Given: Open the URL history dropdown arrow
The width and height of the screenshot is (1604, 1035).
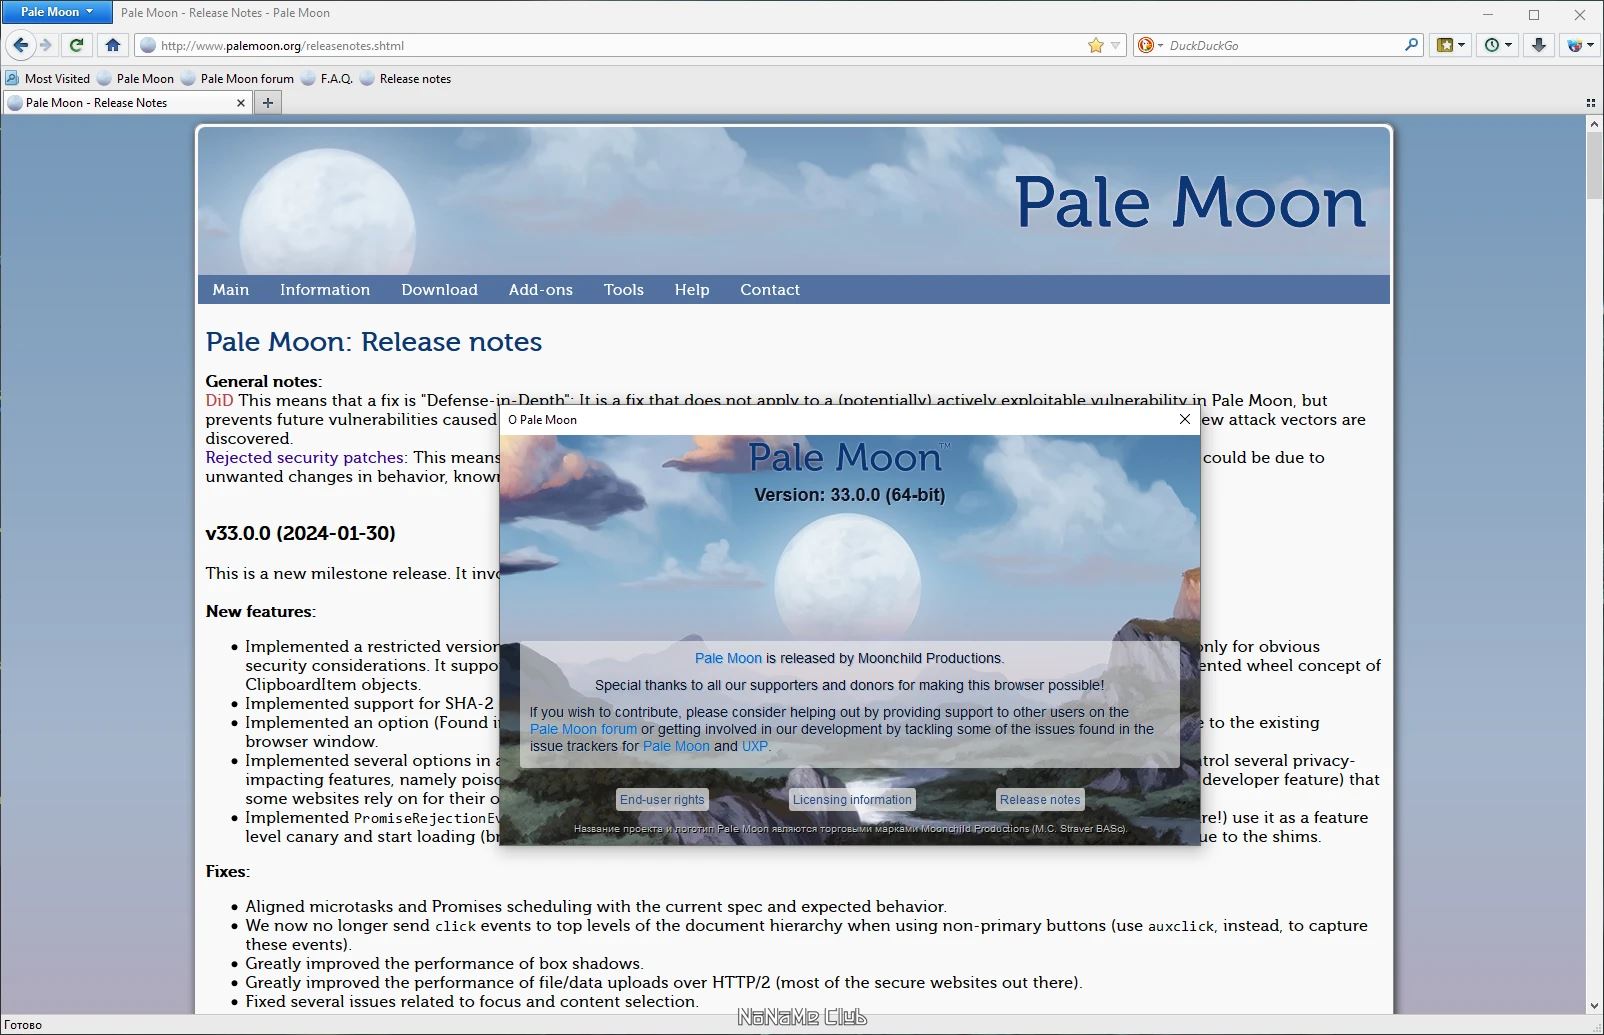Looking at the screenshot, I should pos(1116,45).
